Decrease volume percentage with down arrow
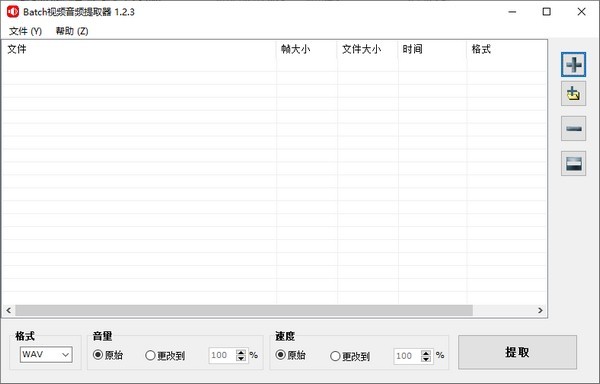This screenshot has width=600, height=384. tap(241, 358)
